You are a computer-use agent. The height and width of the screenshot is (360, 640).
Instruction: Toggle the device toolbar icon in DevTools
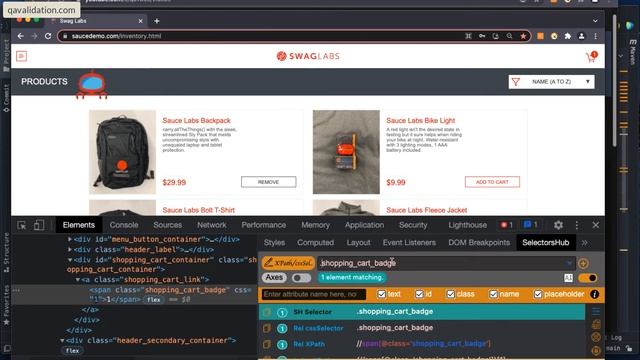coord(39,225)
